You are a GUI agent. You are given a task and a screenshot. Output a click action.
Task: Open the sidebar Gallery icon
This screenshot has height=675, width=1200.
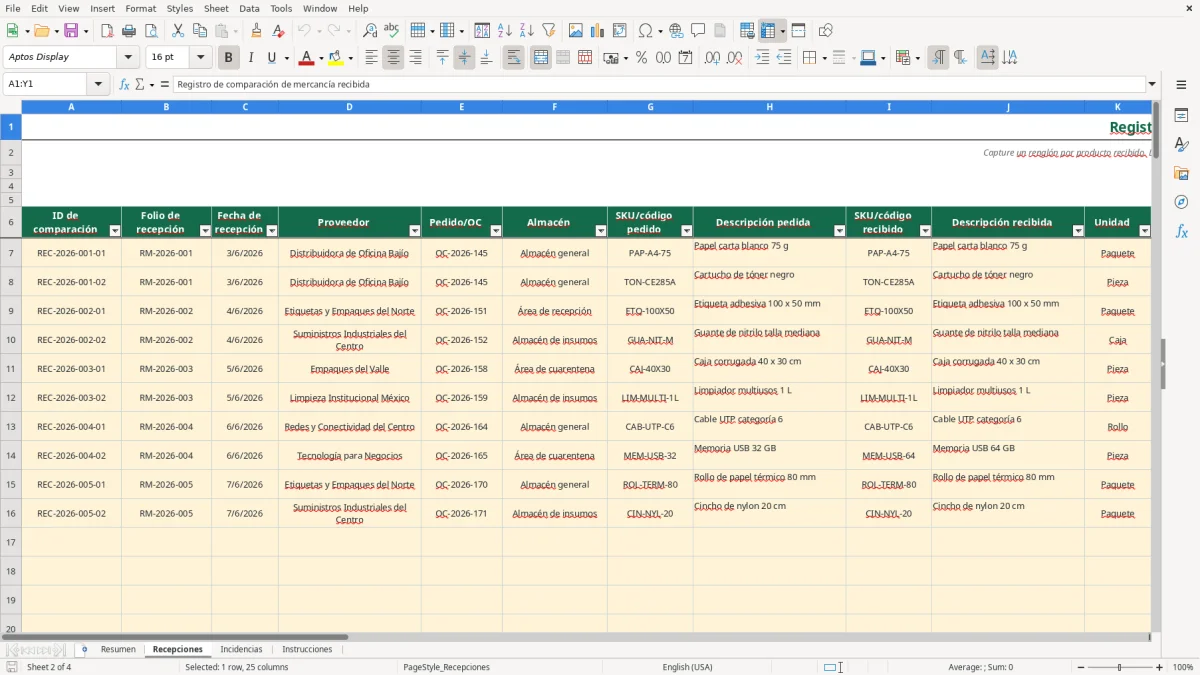coord(1181,173)
